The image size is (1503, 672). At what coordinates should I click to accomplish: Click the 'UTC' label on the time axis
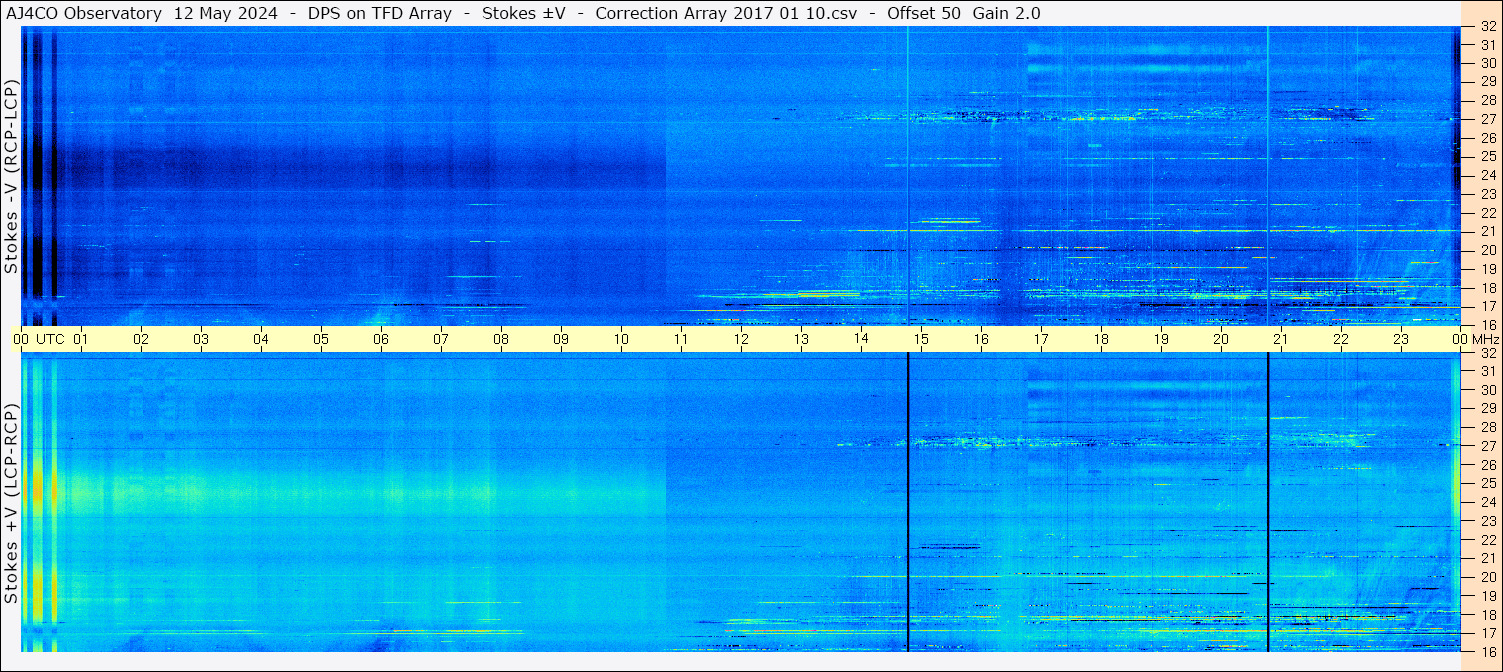click(51, 339)
